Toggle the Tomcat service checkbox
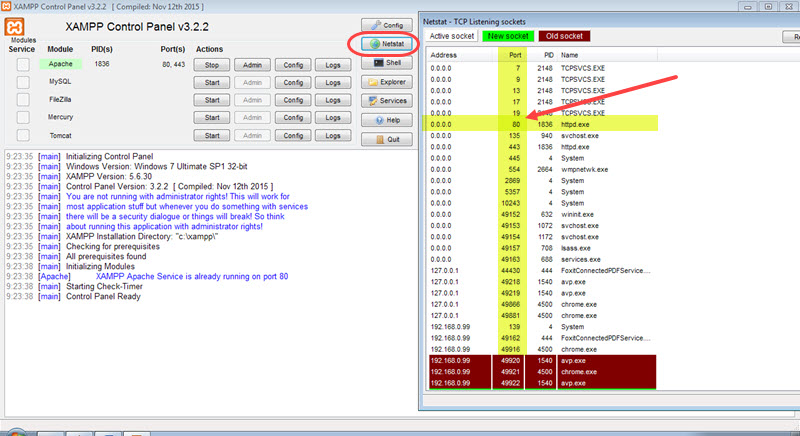This screenshot has width=800, height=436. (23, 135)
